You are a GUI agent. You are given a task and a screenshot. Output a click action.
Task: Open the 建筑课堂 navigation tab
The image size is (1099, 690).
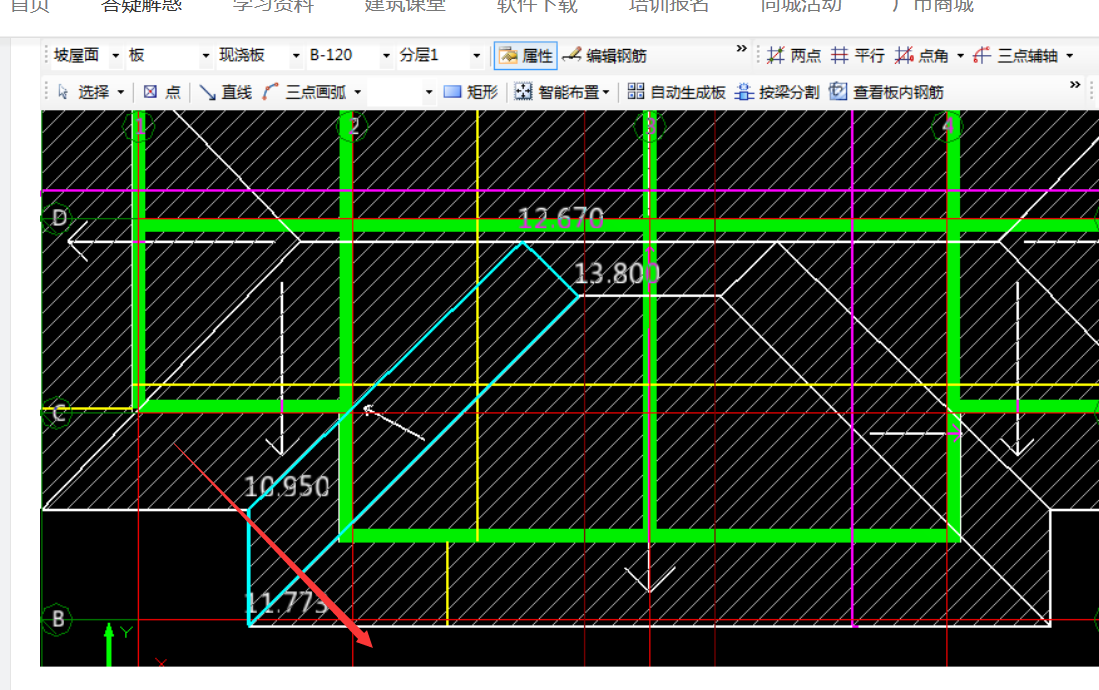[x=405, y=6]
